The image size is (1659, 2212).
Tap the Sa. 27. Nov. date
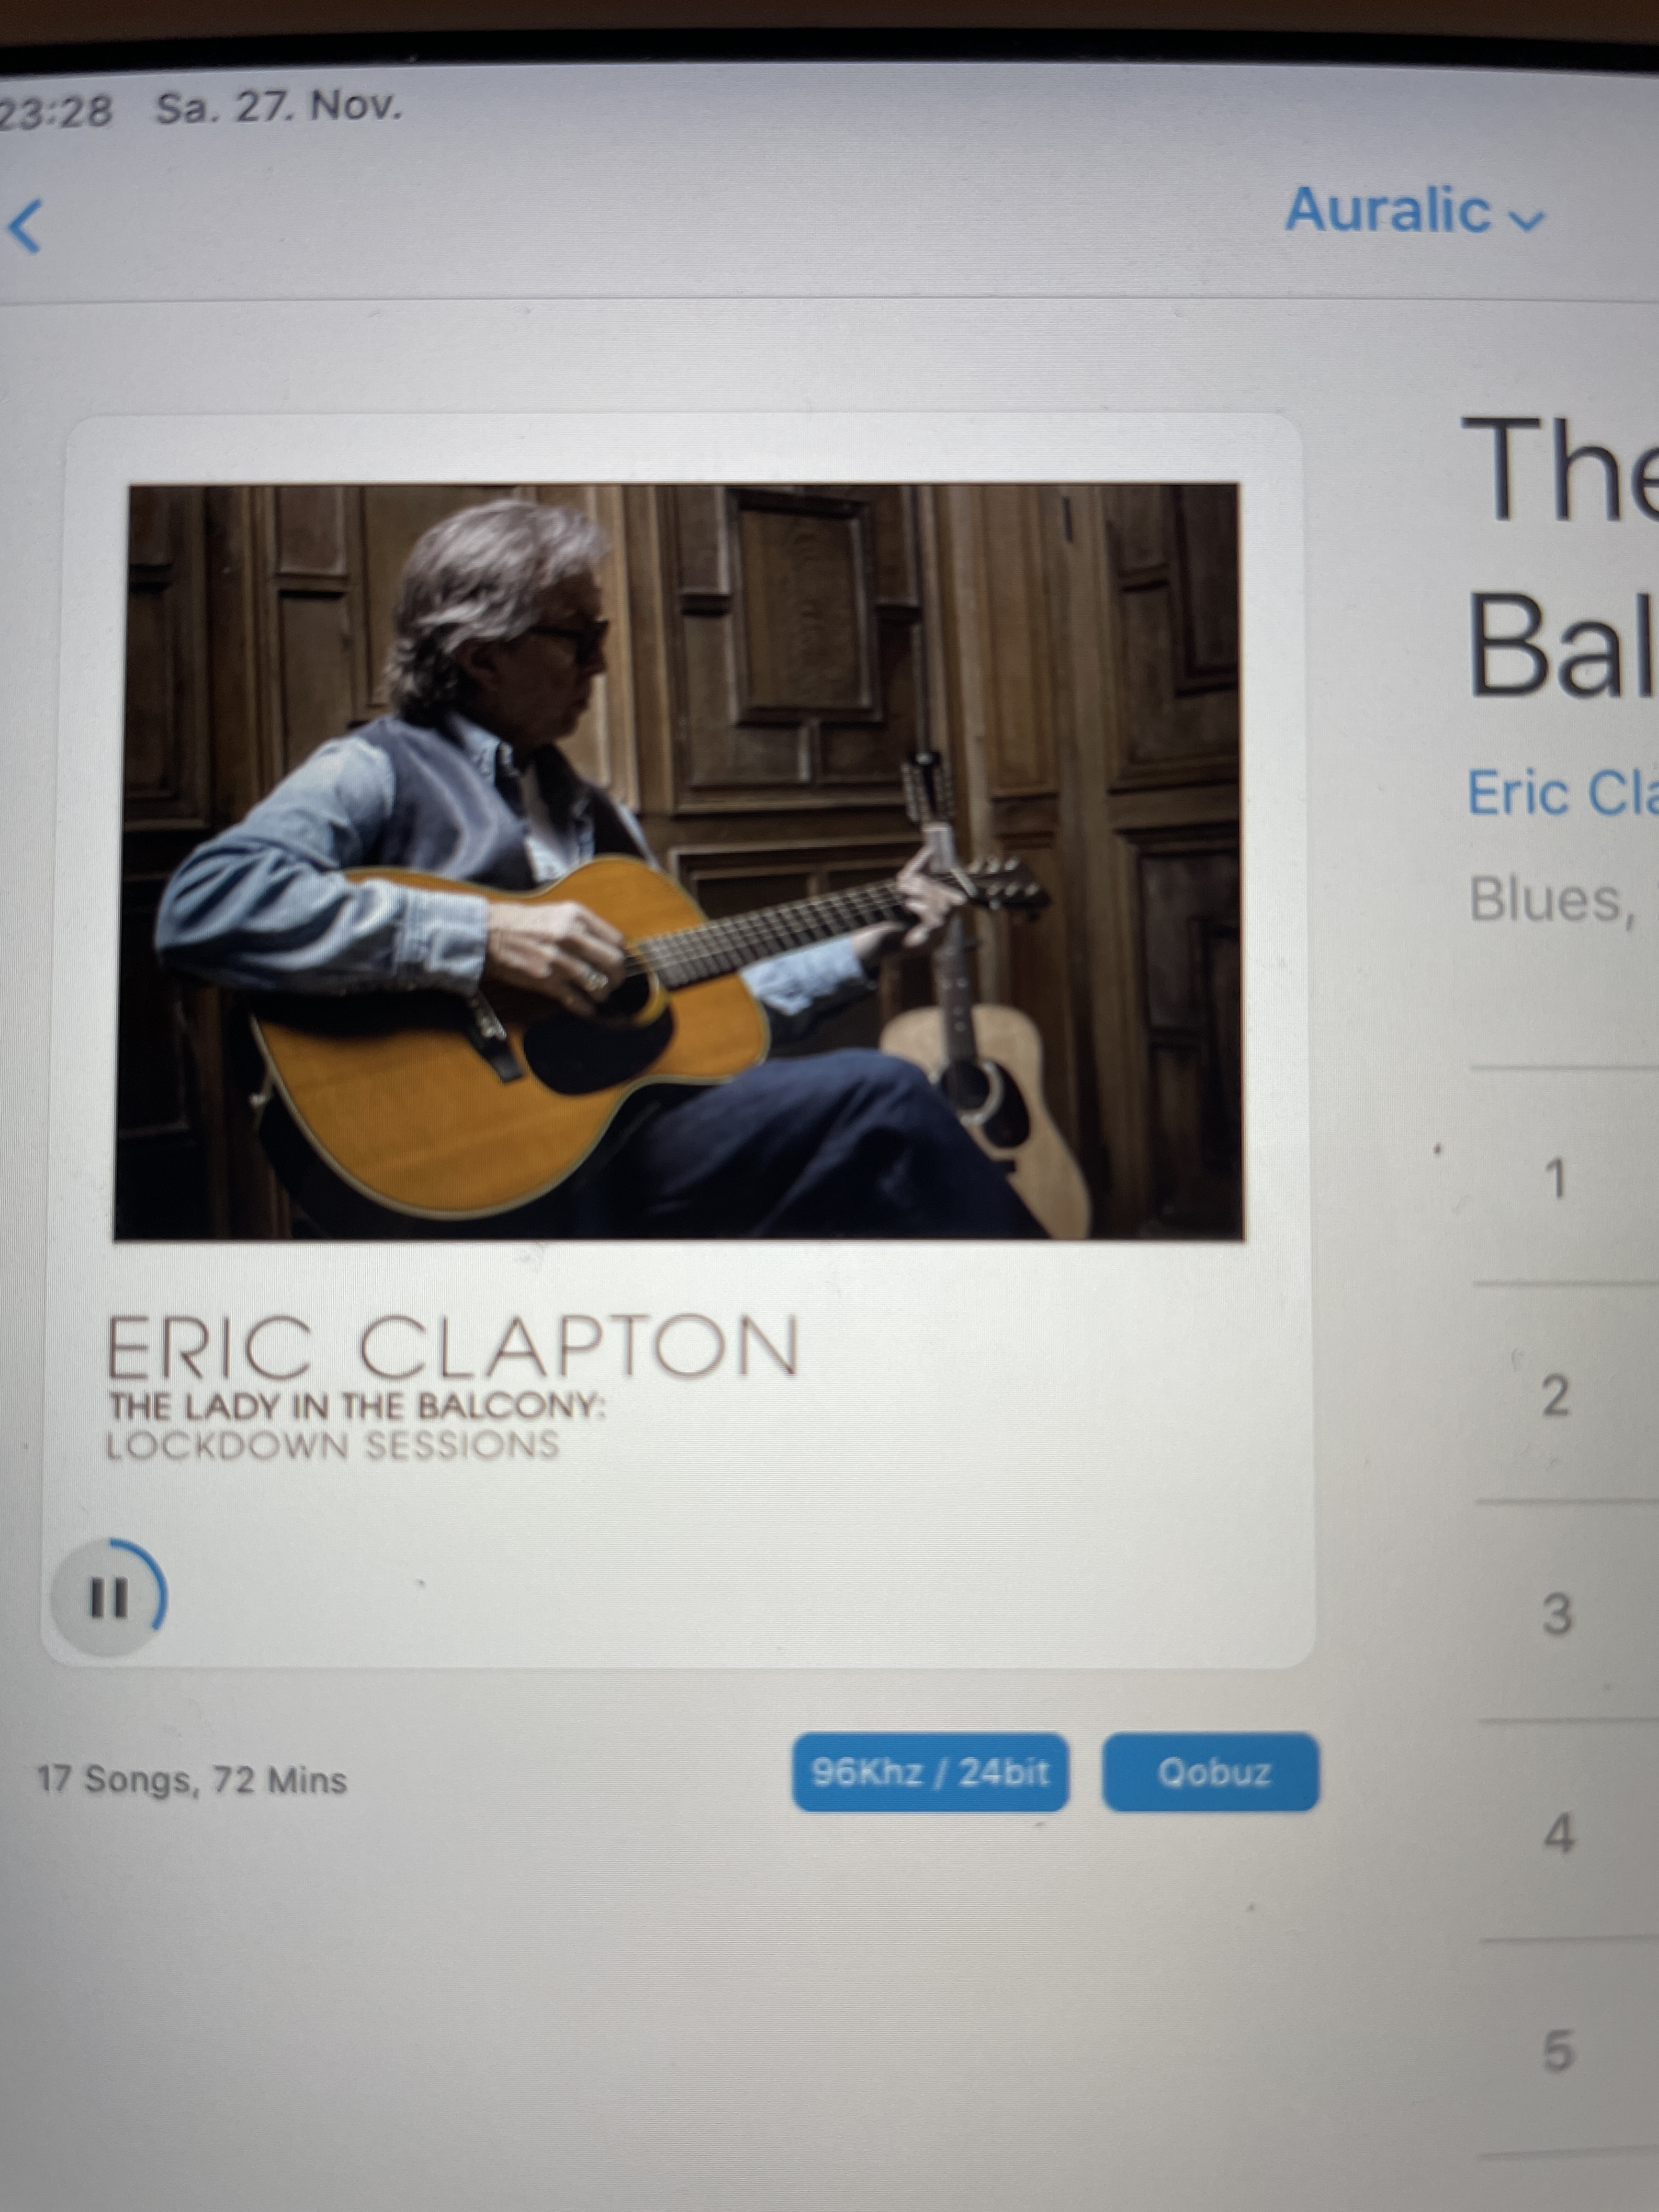click(x=278, y=106)
